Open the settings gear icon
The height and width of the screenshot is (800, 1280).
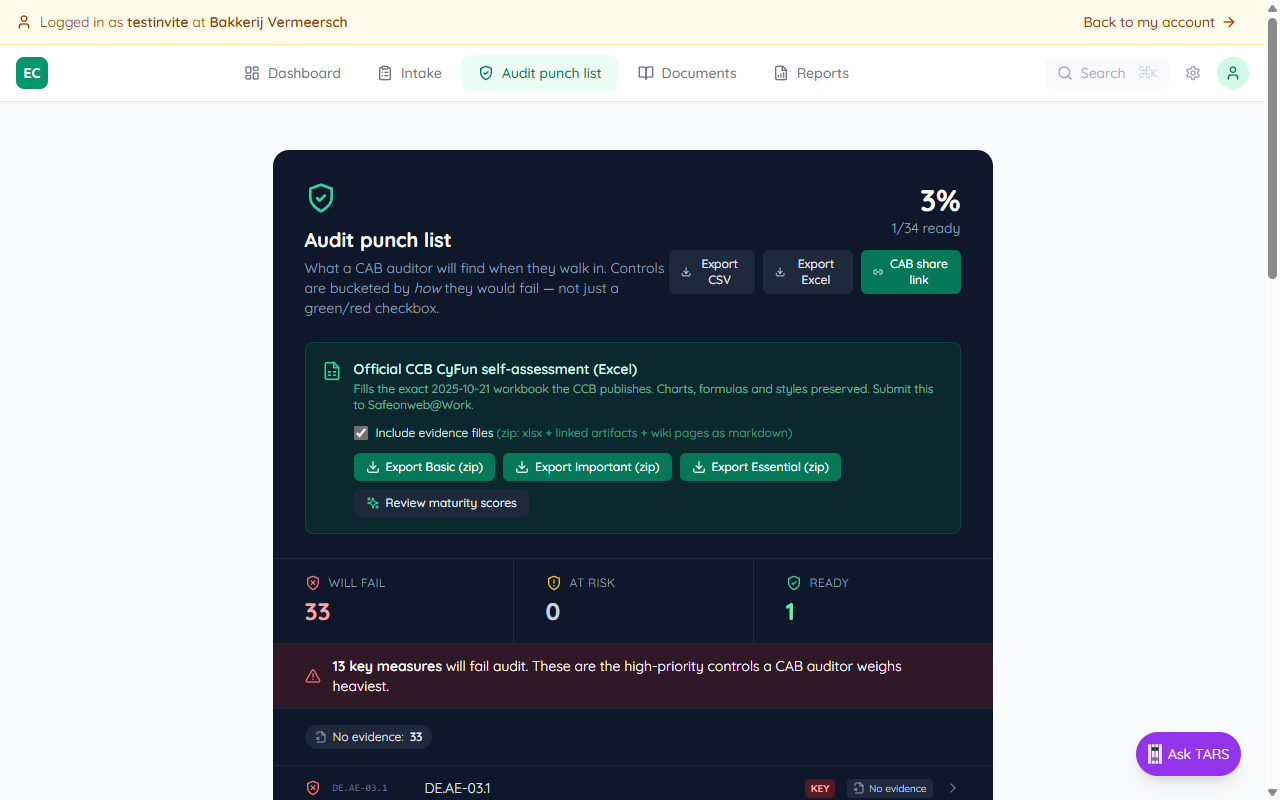pos(1192,72)
